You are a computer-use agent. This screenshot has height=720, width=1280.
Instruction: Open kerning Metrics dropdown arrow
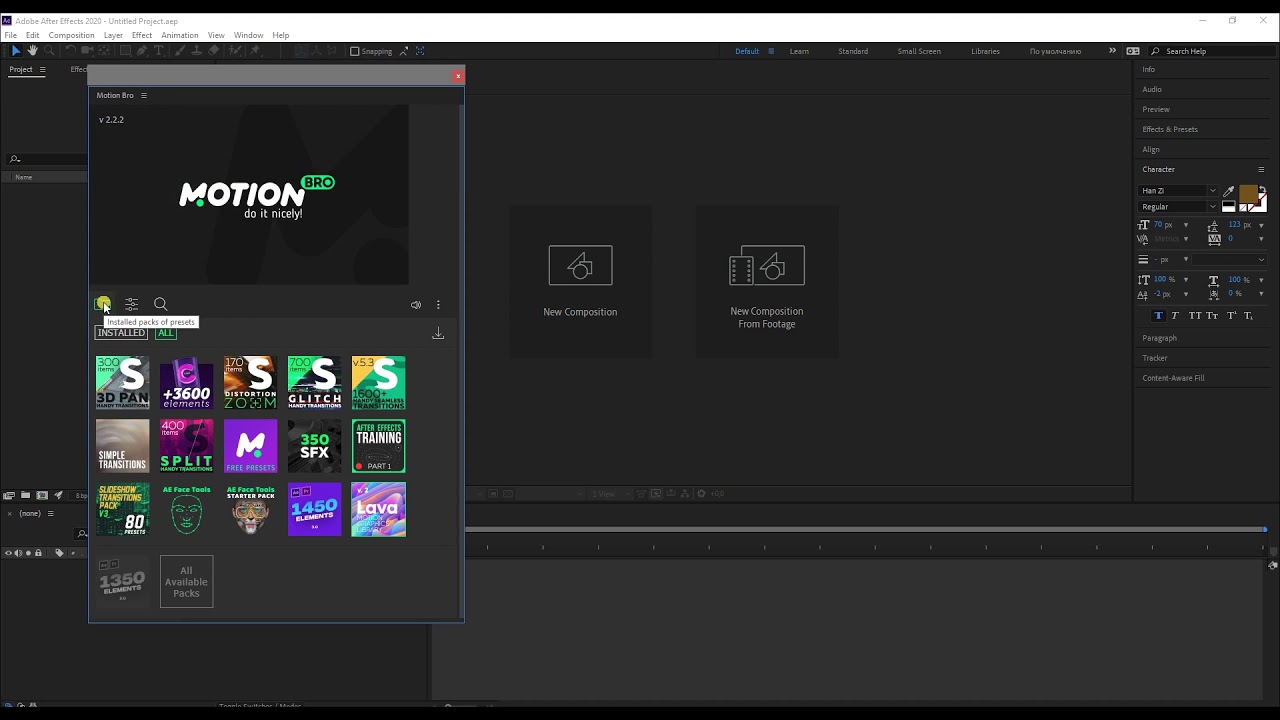(1186, 239)
